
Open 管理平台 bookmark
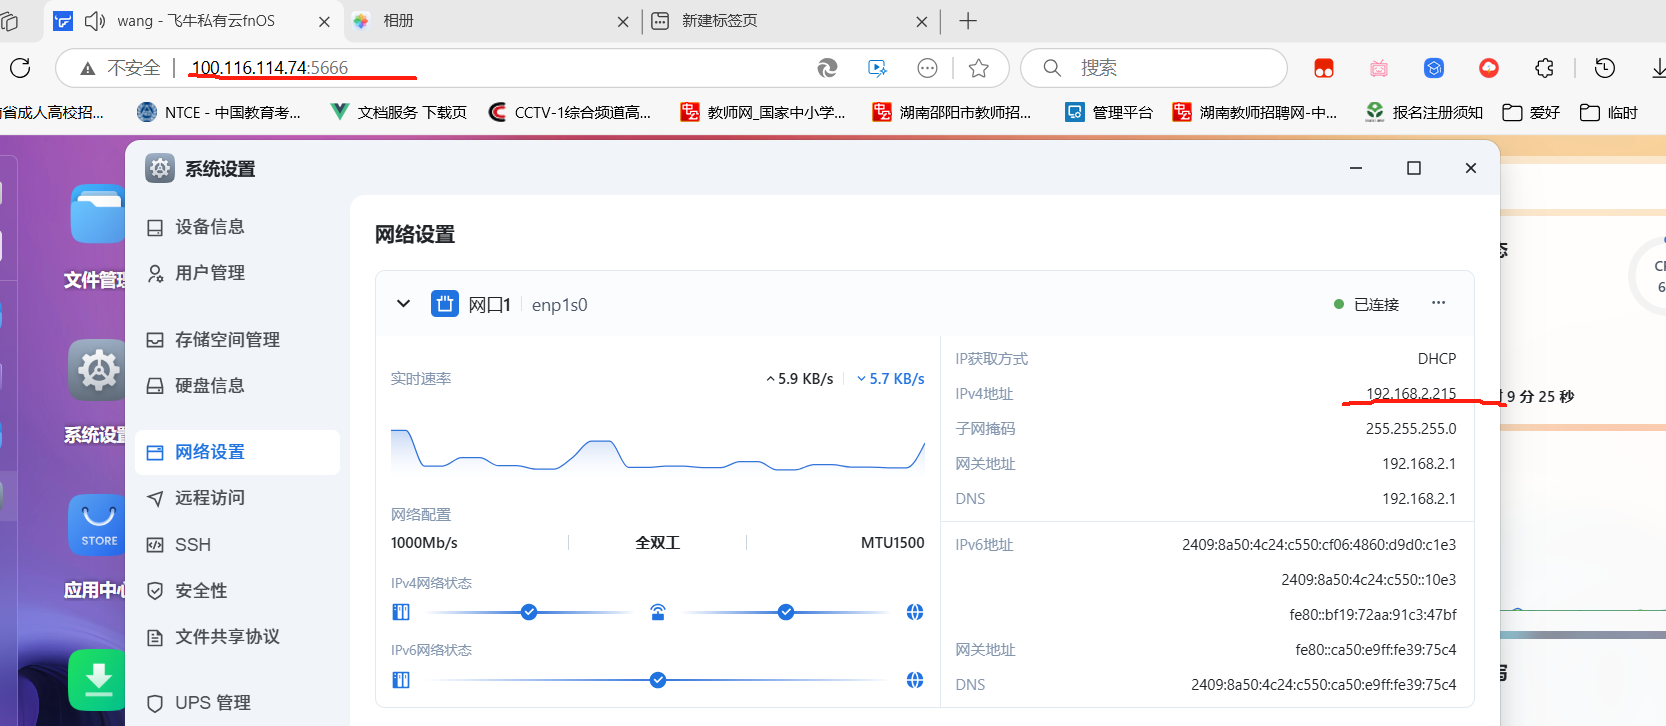1108,112
